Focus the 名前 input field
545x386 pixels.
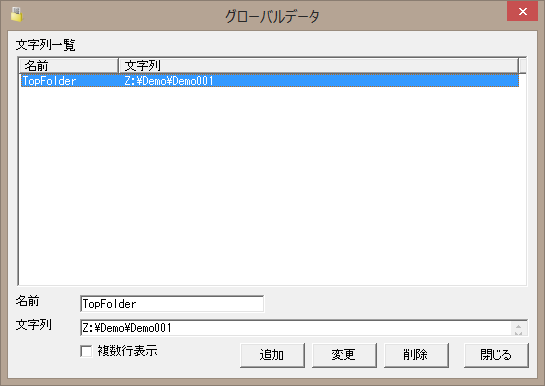point(172,304)
